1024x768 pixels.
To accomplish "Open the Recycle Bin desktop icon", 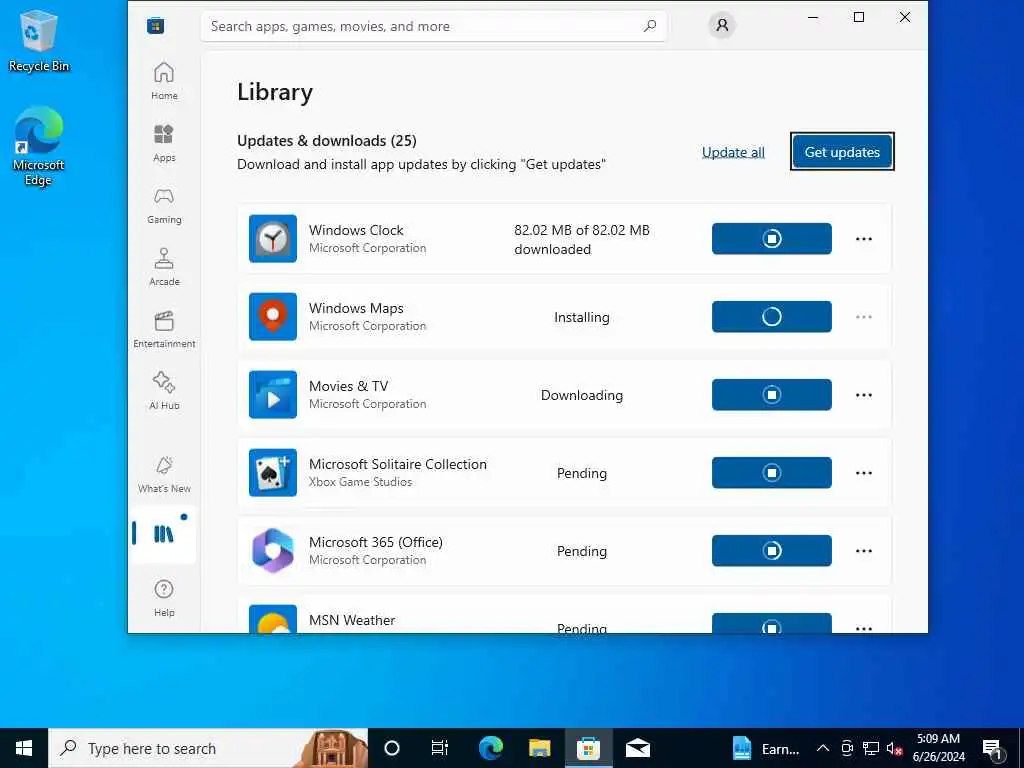I will coord(39,40).
